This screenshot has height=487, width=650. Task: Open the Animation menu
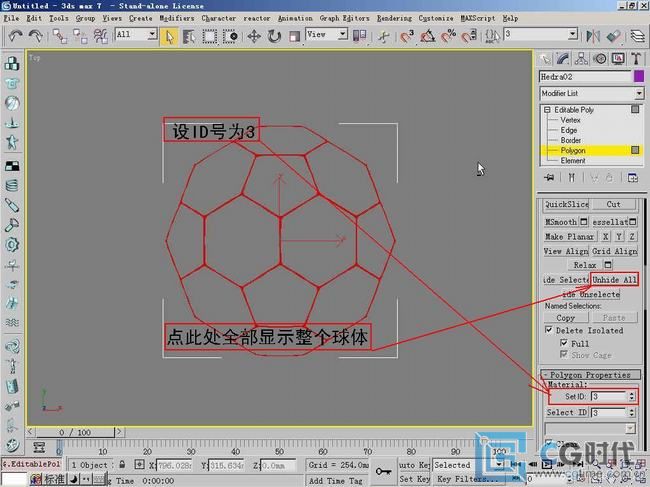pos(295,18)
